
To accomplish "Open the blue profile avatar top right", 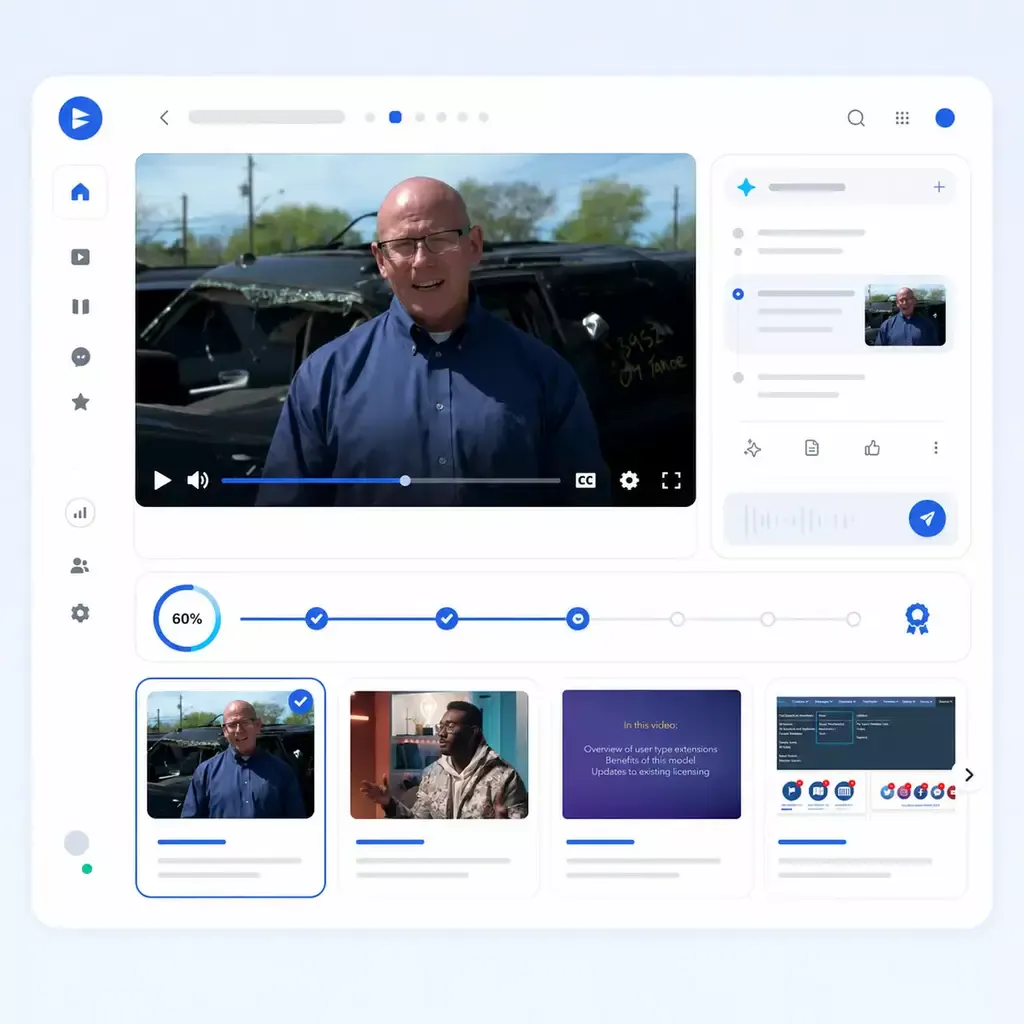I will [x=945, y=118].
